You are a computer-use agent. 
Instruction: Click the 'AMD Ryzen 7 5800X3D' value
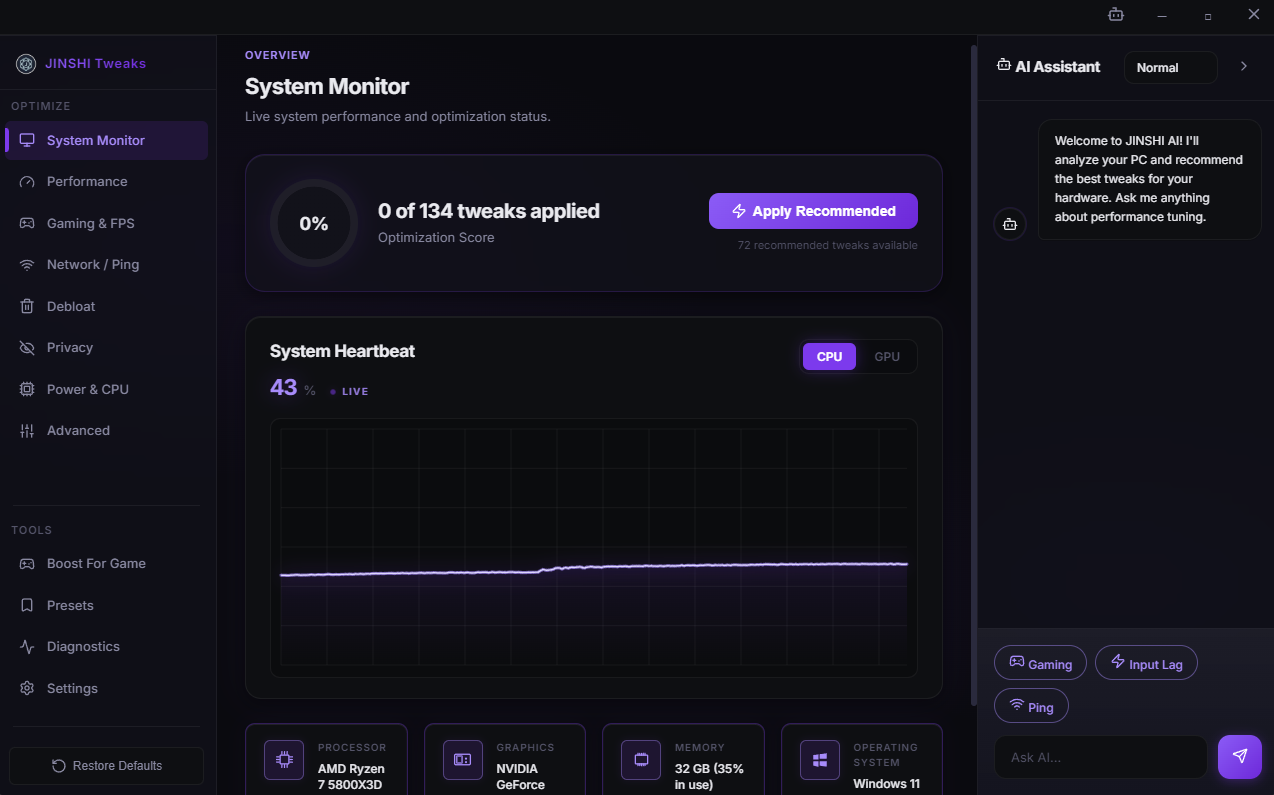pyautogui.click(x=351, y=776)
